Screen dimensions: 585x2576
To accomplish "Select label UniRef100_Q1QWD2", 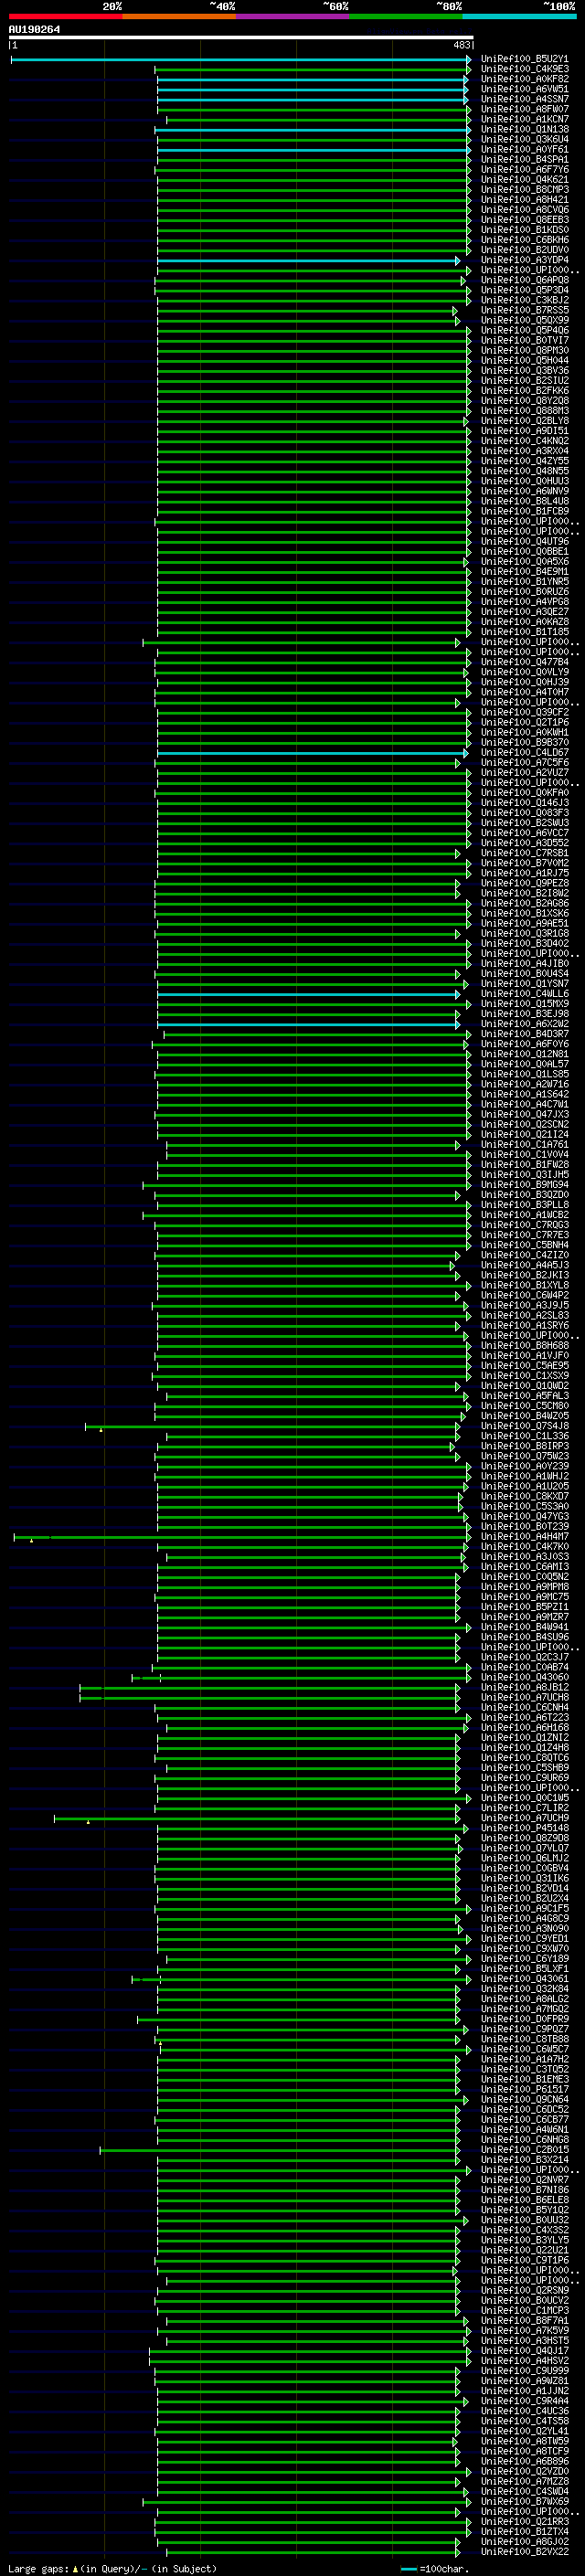I will tap(524, 1386).
